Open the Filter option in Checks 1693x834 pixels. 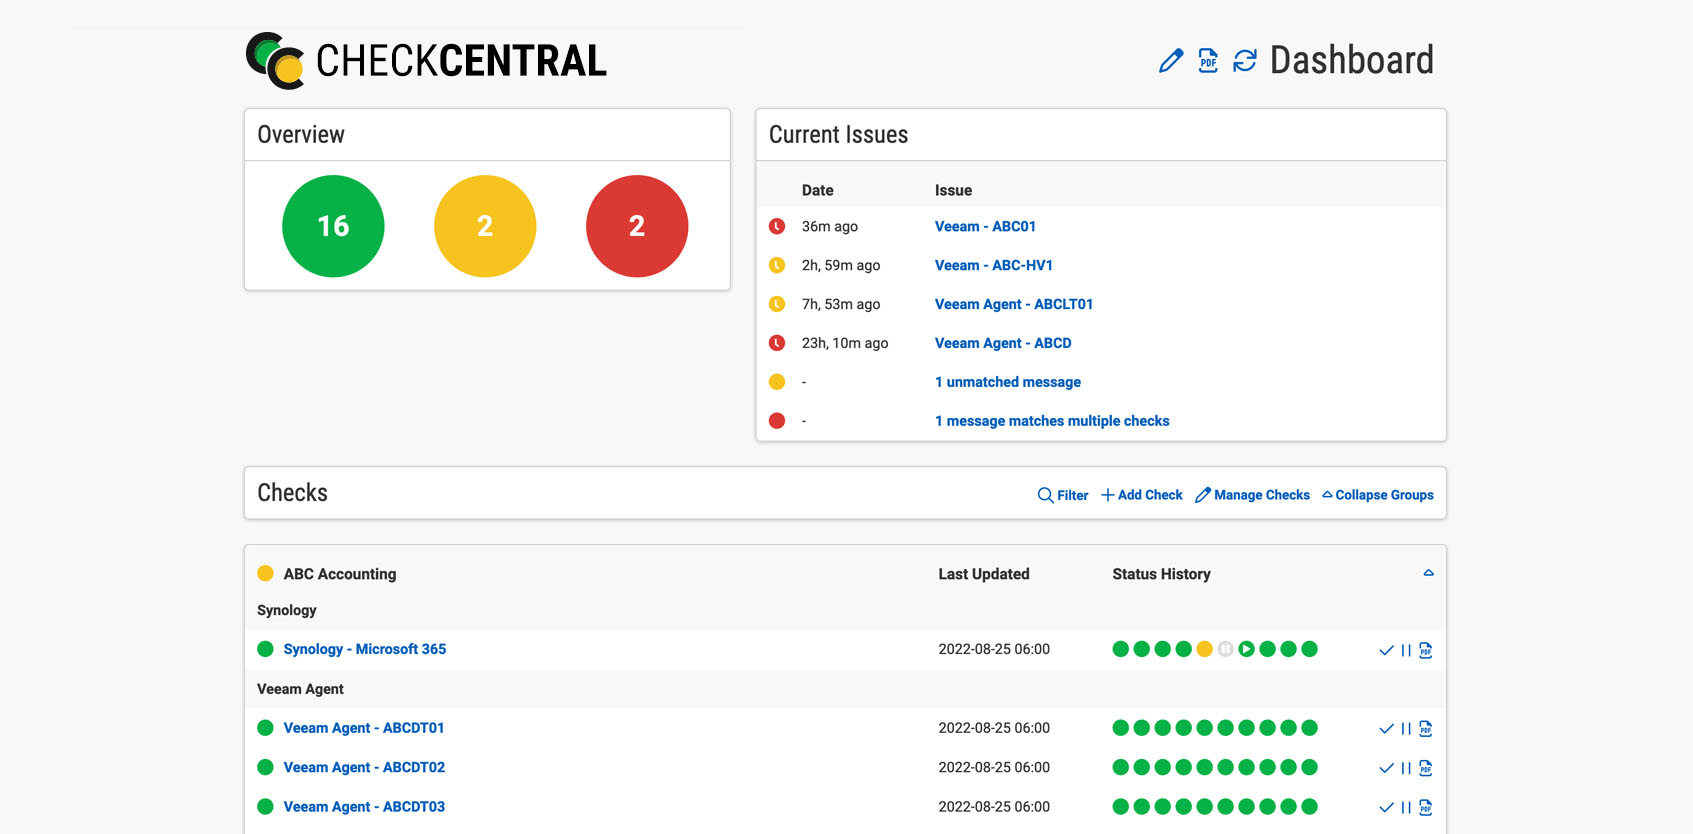pyautogui.click(x=1063, y=495)
